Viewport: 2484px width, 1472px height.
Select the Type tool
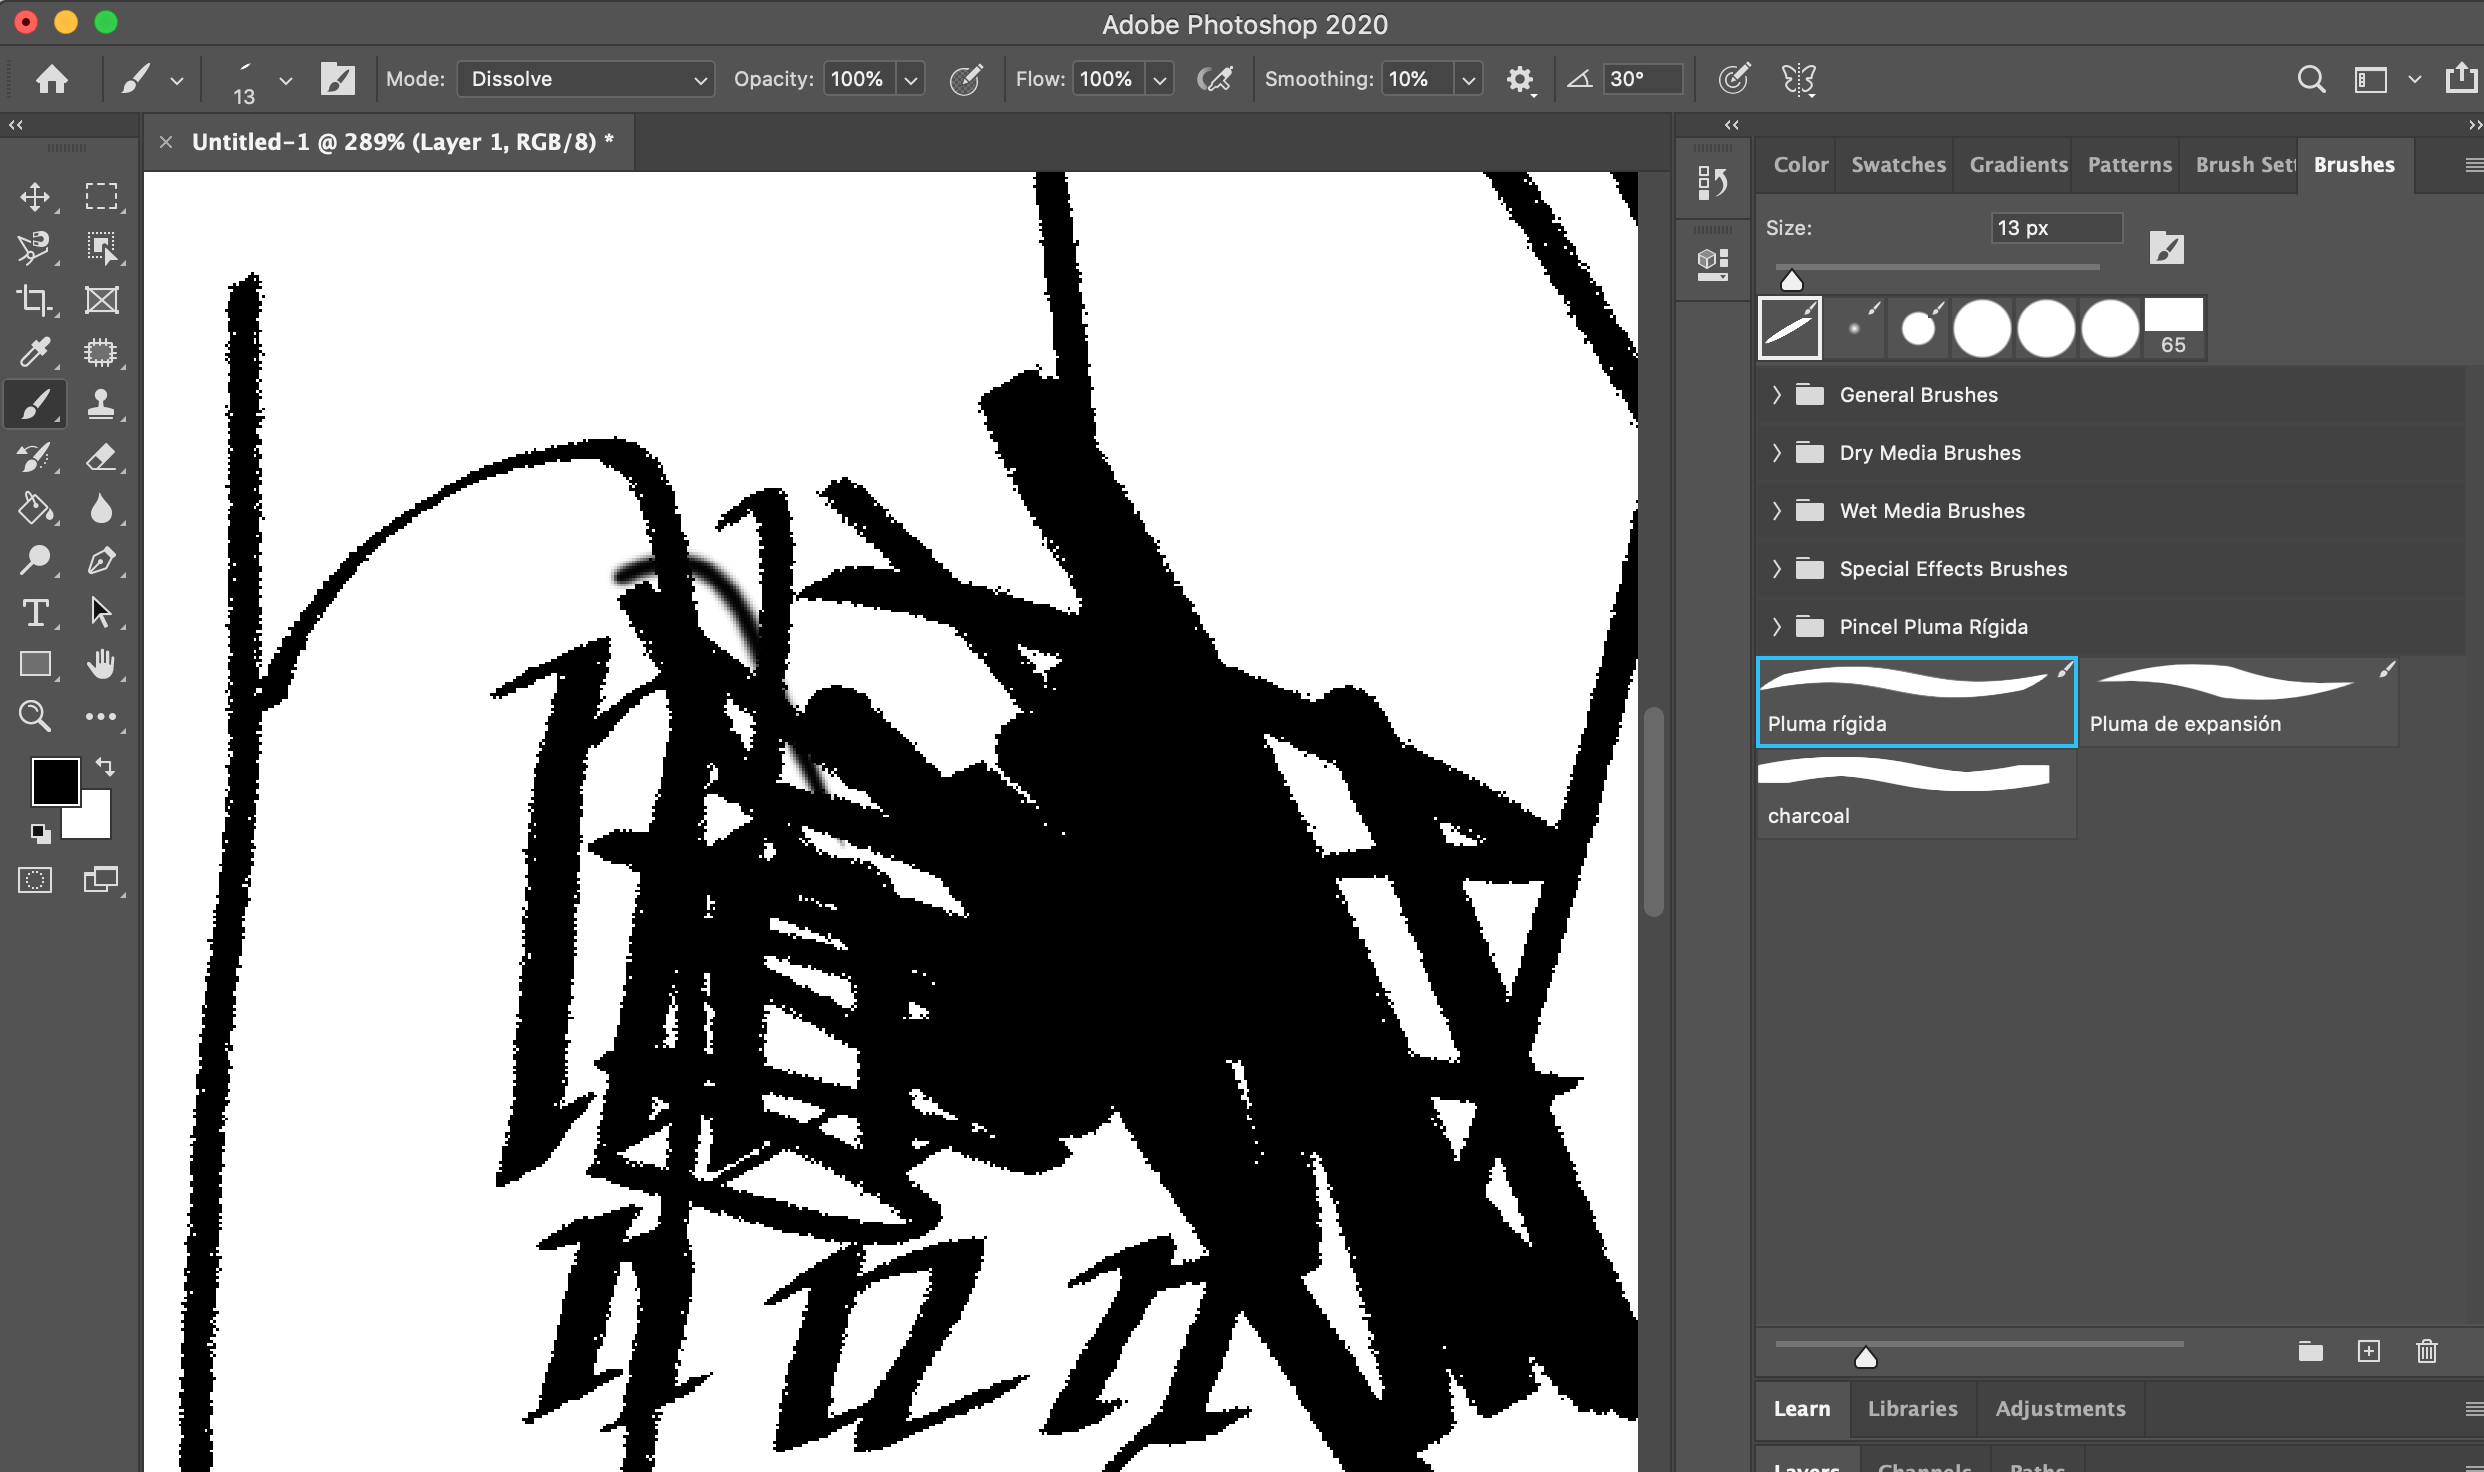click(x=36, y=613)
